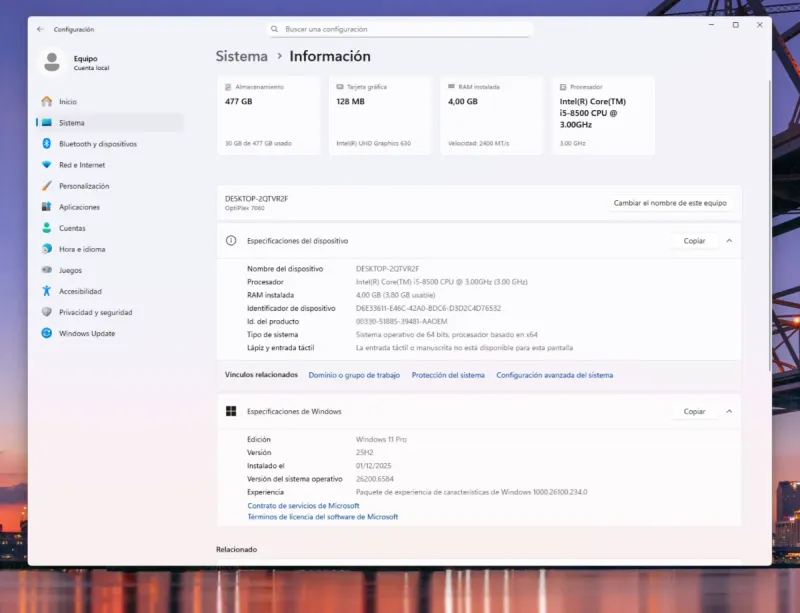Image resolution: width=800 pixels, height=613 pixels.
Task: Click the 128 MB graphics card value
Action: pyautogui.click(x=351, y=101)
